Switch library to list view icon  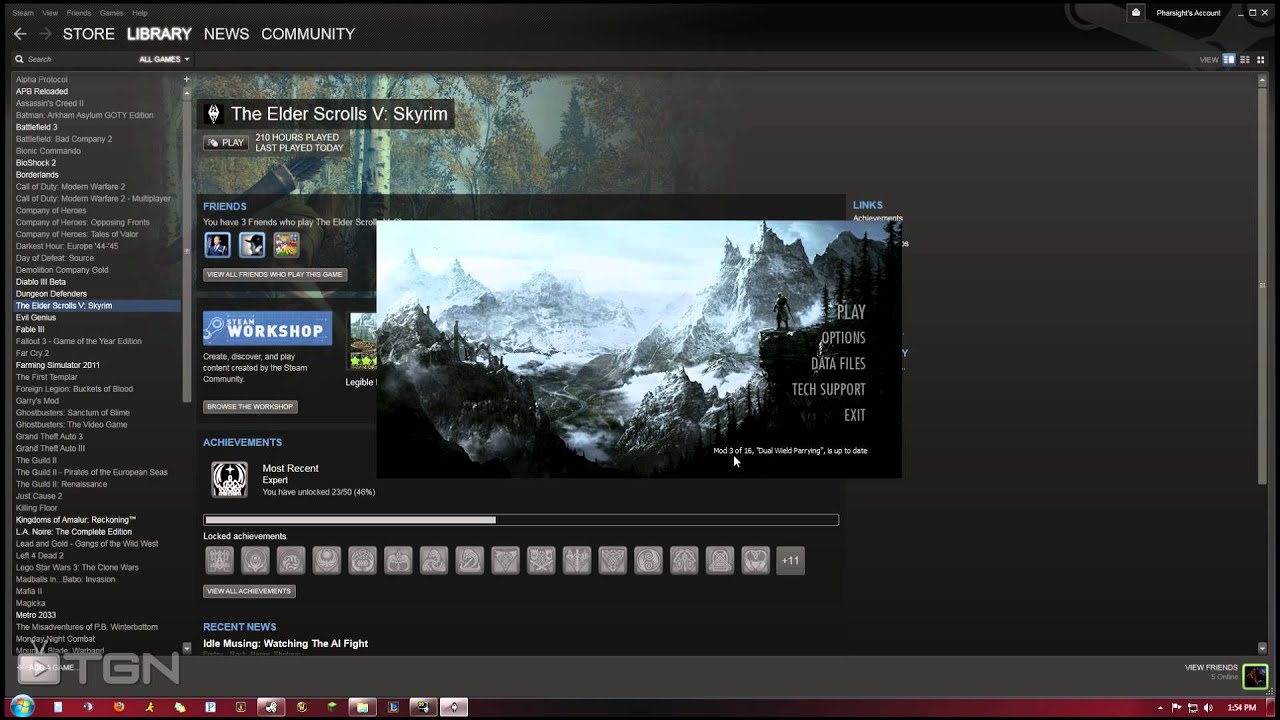tap(1245, 60)
